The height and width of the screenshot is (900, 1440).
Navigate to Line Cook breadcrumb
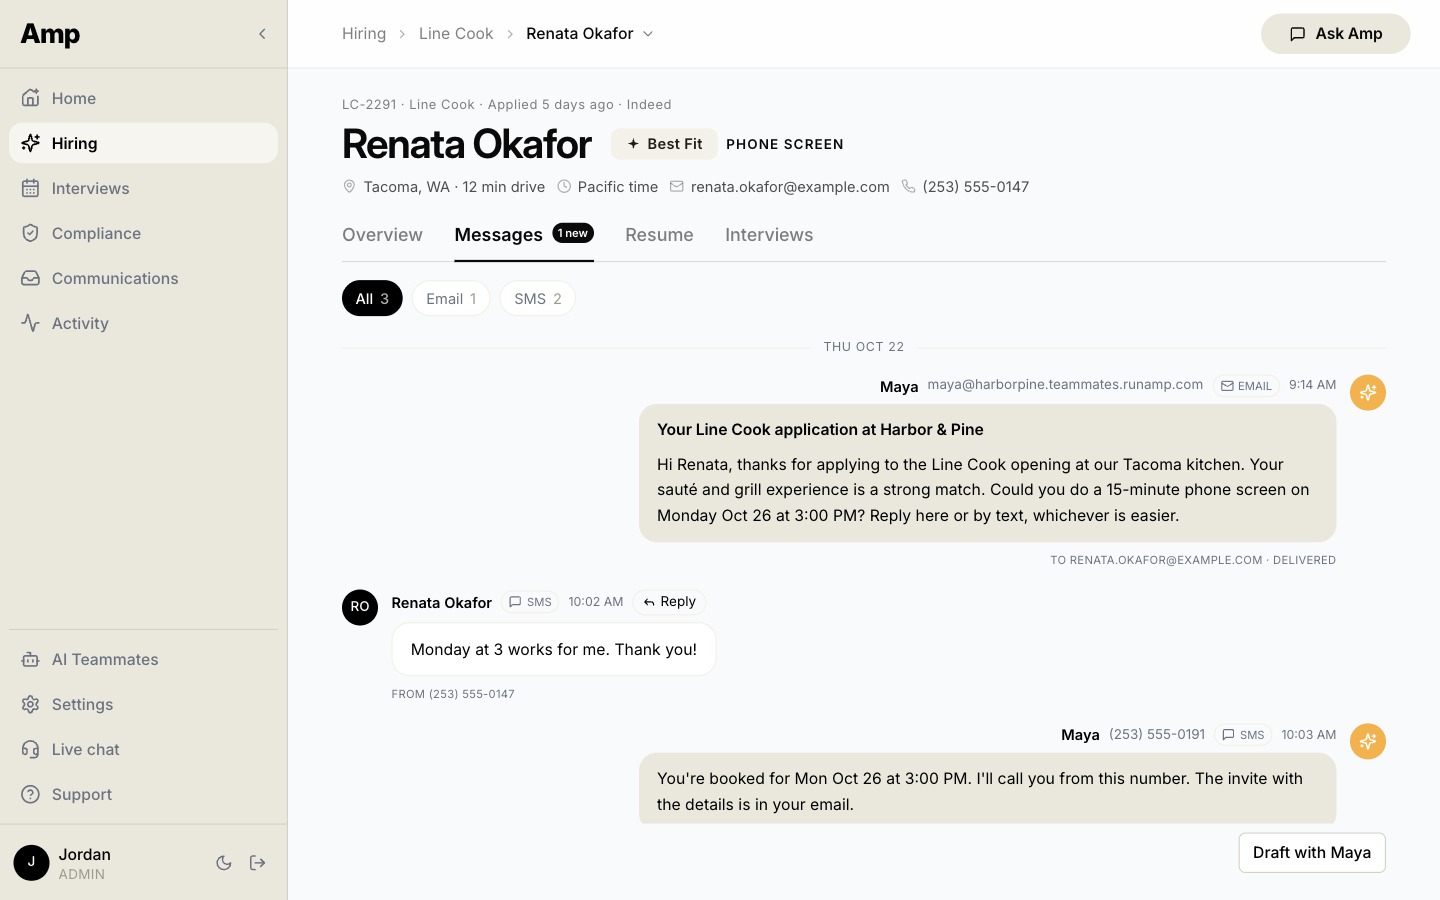pyautogui.click(x=456, y=34)
